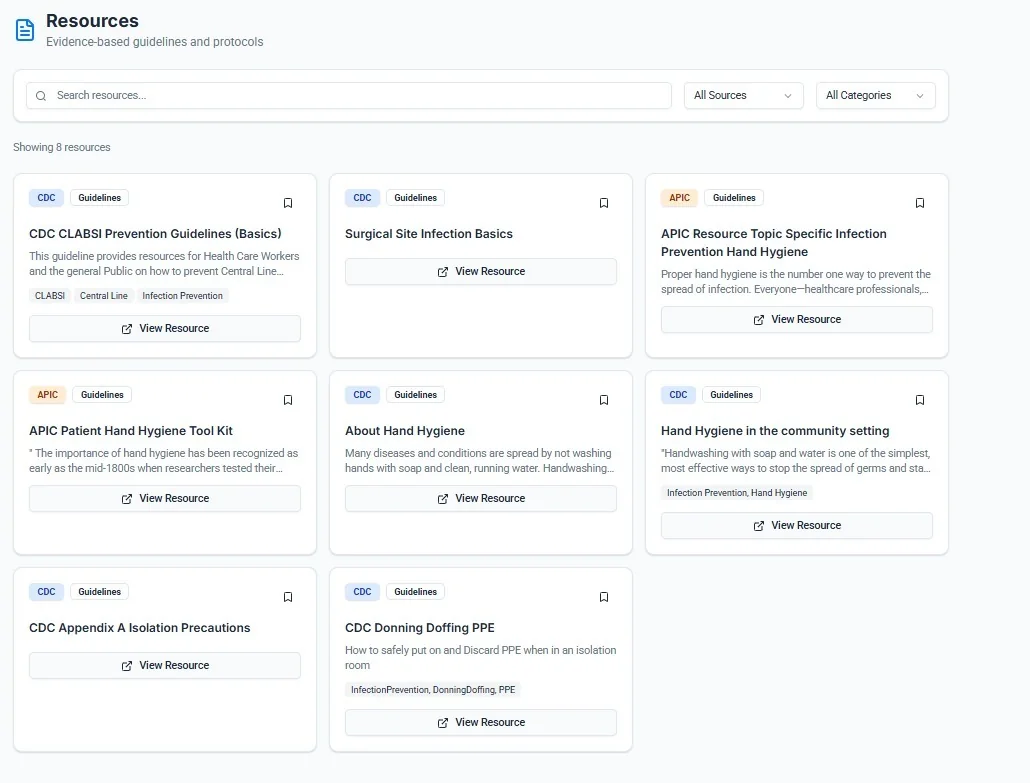
Task: Click CDC badge on Surgical Site Infection card
Action: coord(363,198)
